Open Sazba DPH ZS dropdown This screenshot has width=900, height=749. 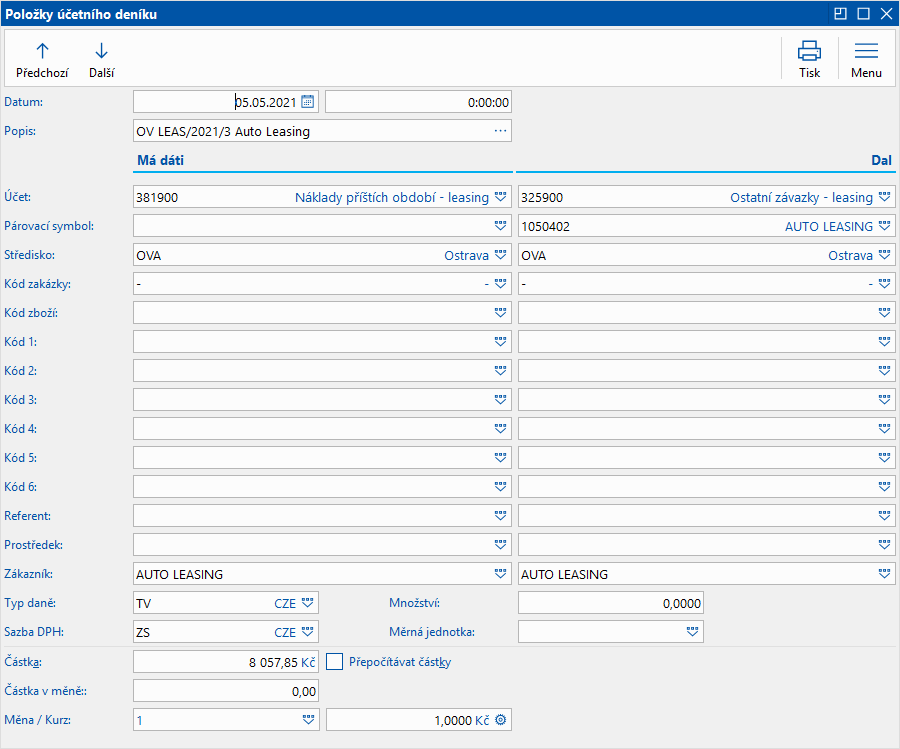pos(308,632)
